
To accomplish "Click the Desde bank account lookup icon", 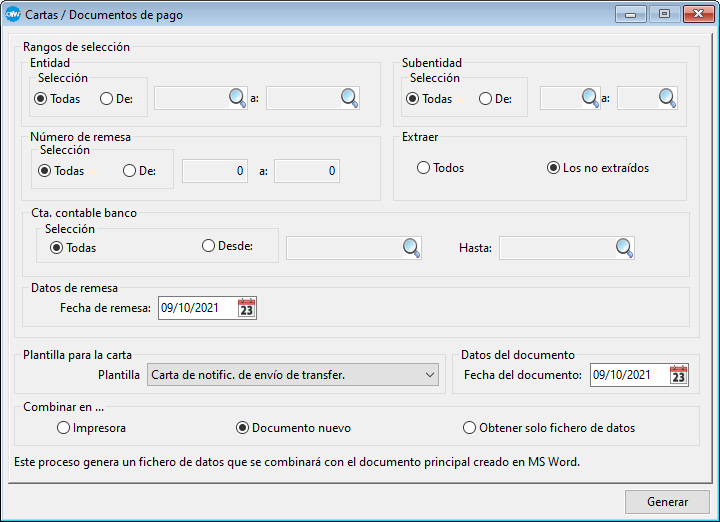I will [411, 247].
